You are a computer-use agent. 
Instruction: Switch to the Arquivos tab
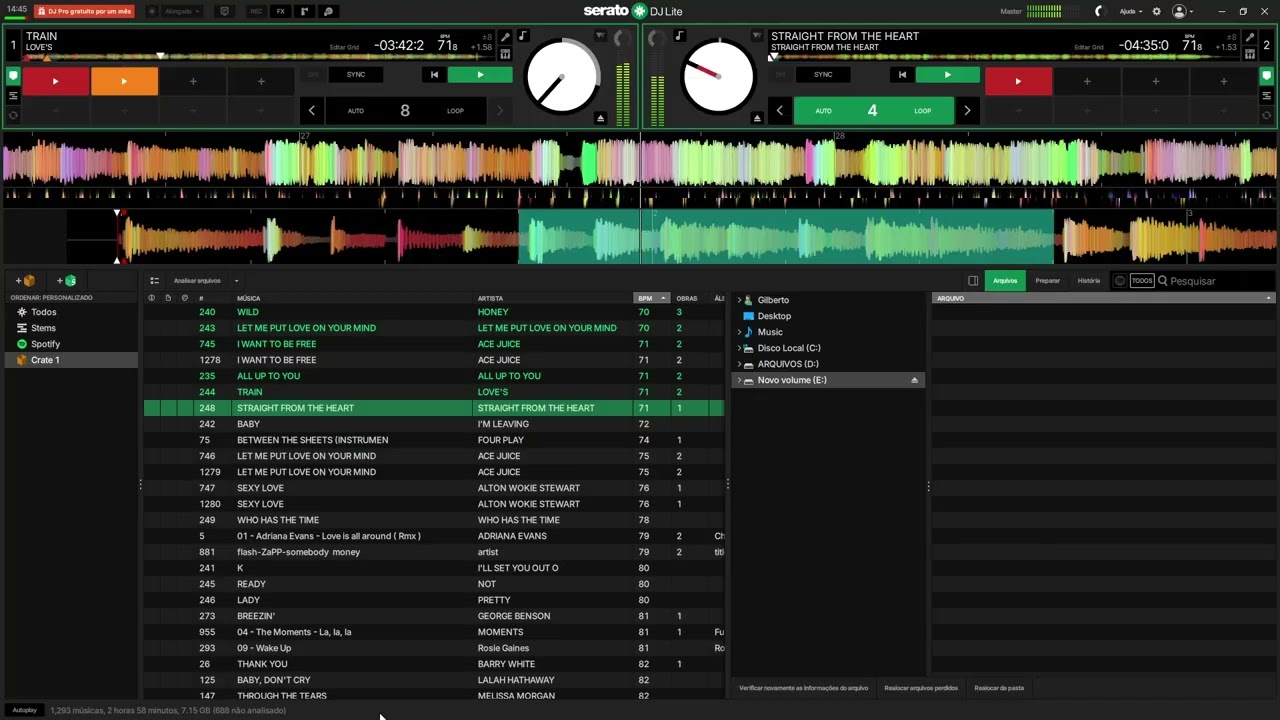(1005, 281)
